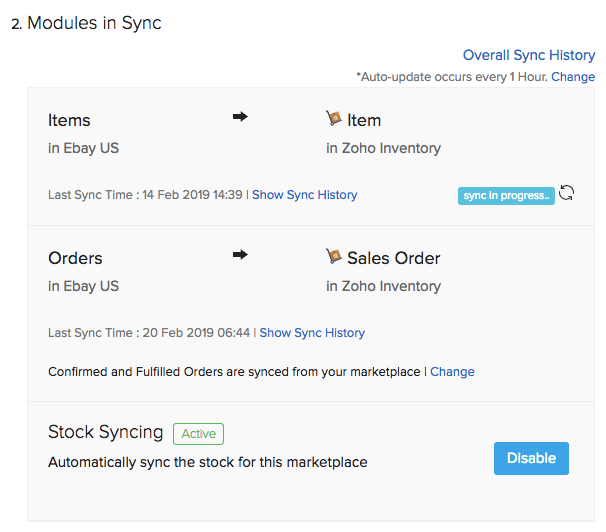Click the refresh sync icon for Items
Screen dimensions: 606x532
tap(566, 193)
